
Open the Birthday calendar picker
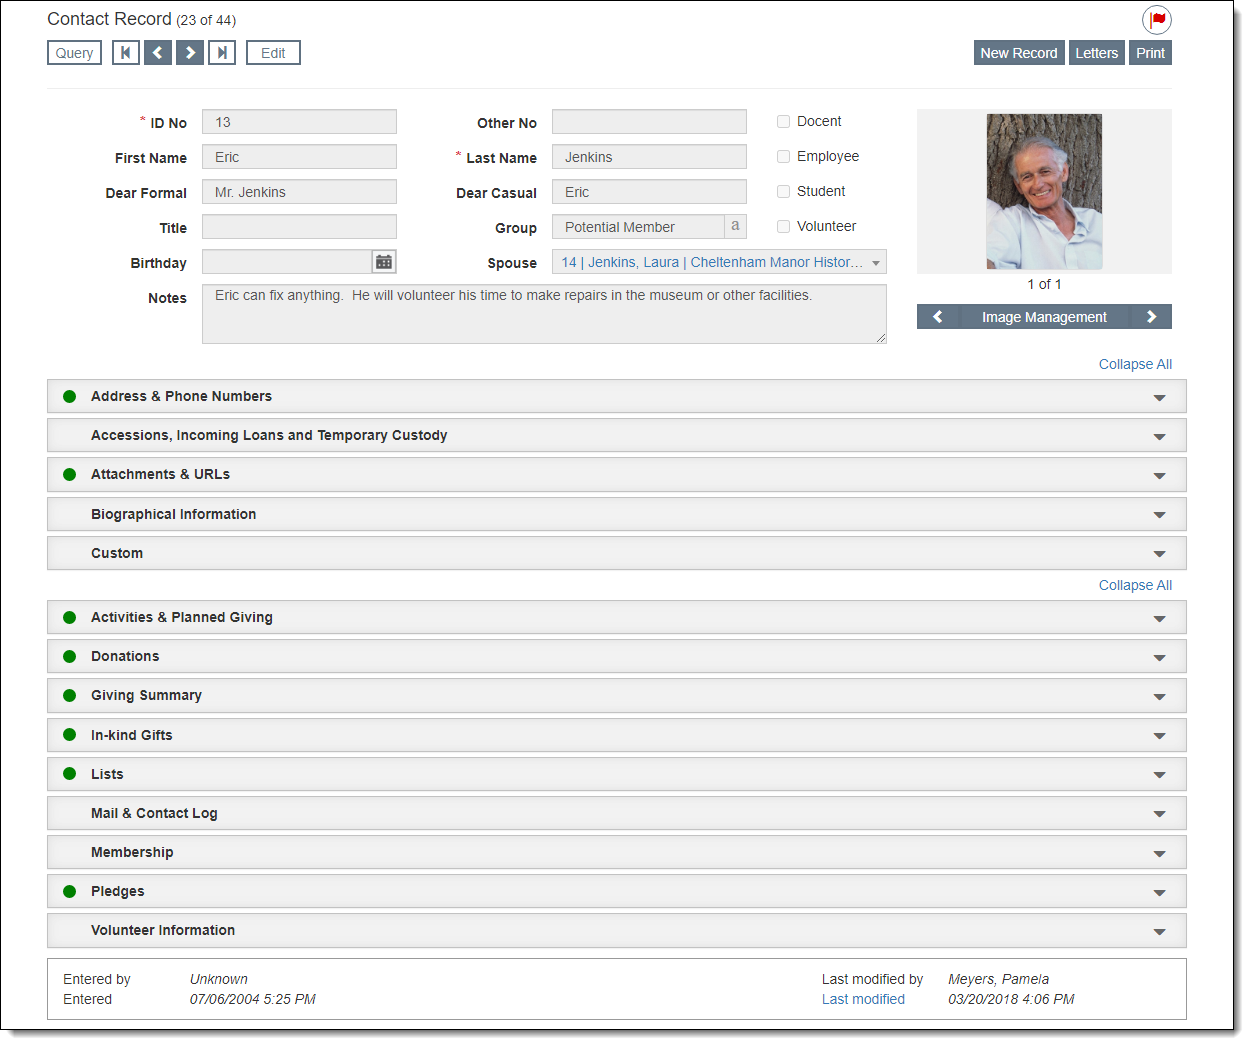pyautogui.click(x=384, y=262)
